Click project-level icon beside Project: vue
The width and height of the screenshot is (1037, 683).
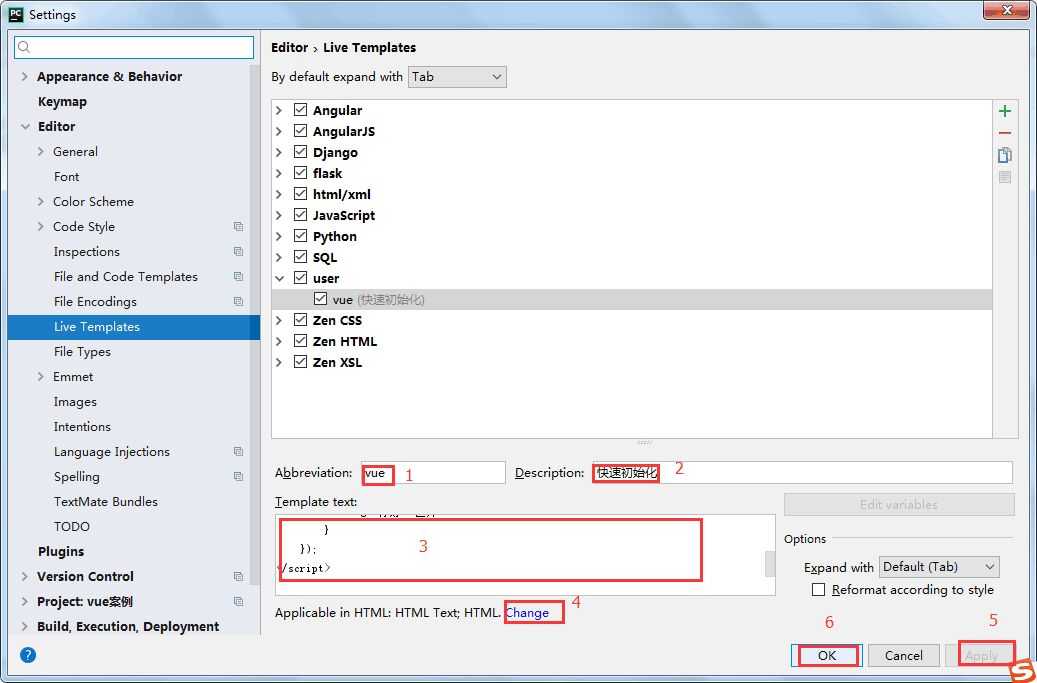238,602
